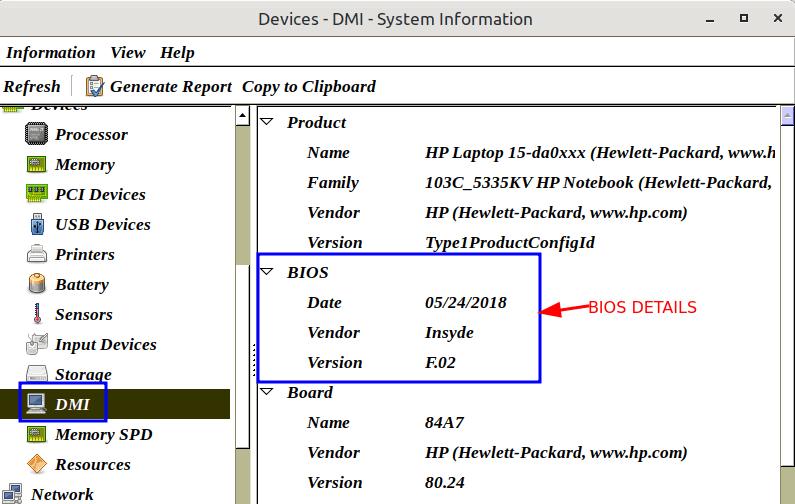Click the details pane scrollbar up arrow
Viewport: 795px width, 504px height.
787,116
